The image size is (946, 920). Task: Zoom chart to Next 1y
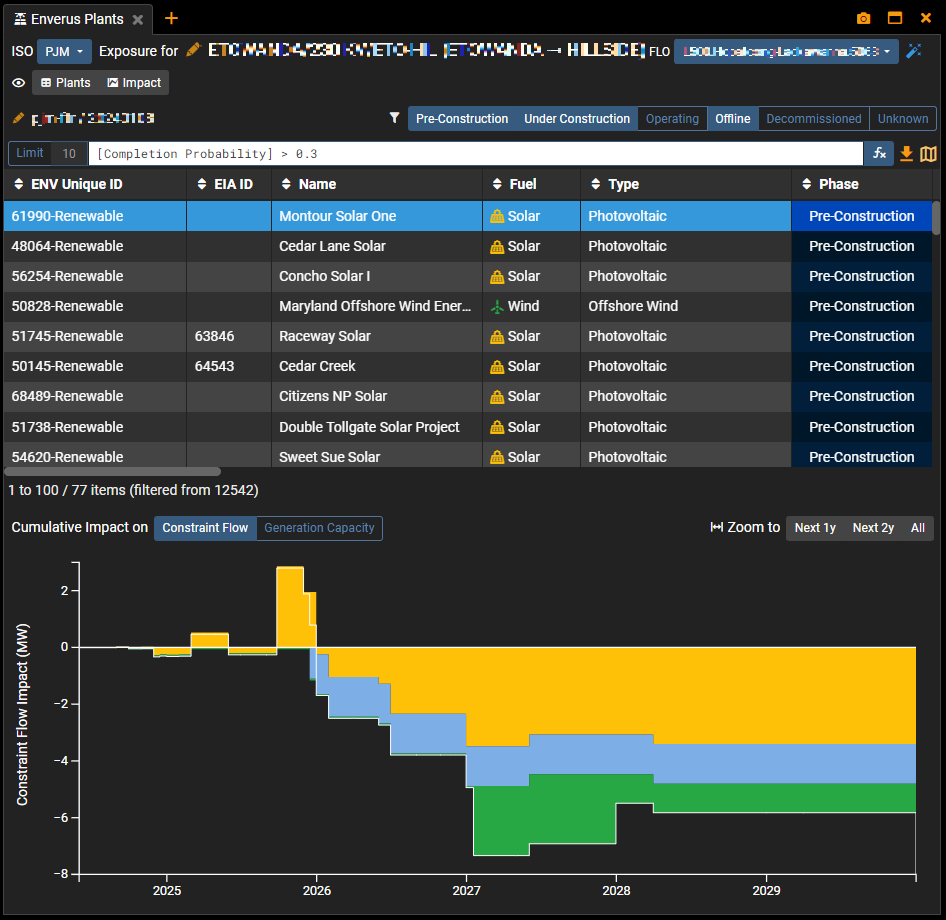point(815,528)
